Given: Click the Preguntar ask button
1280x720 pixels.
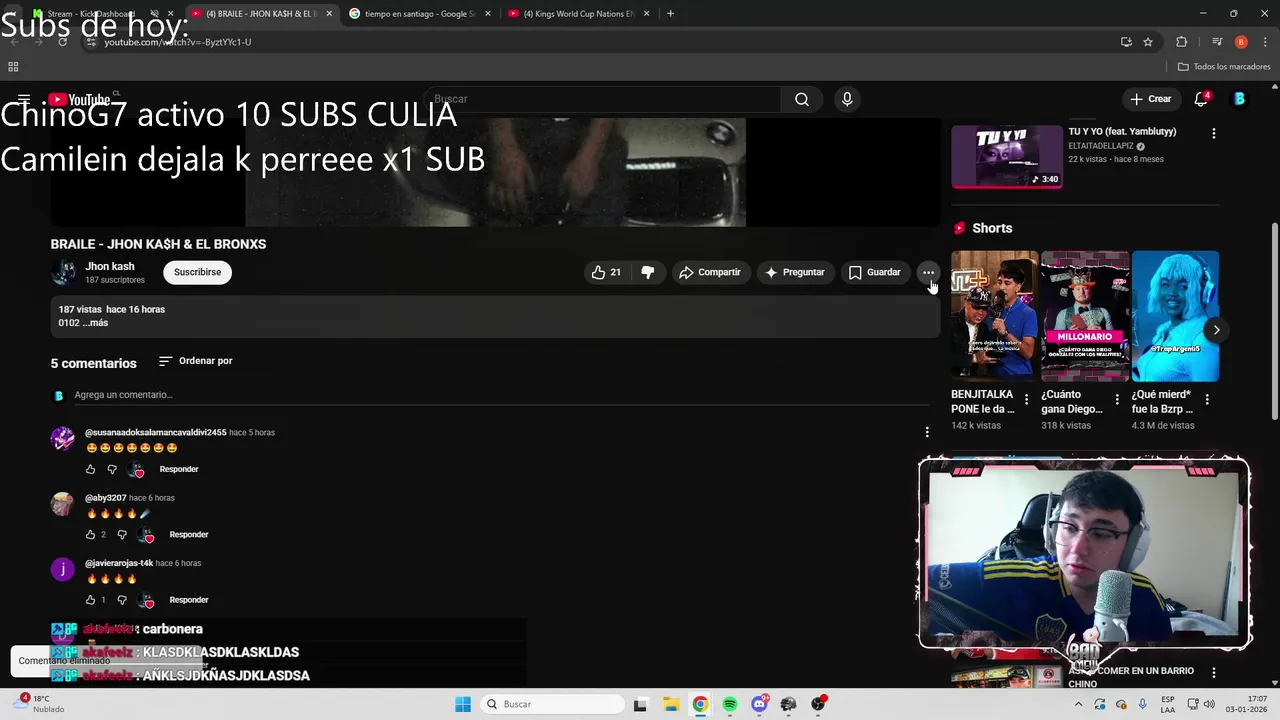Looking at the screenshot, I should (x=794, y=272).
